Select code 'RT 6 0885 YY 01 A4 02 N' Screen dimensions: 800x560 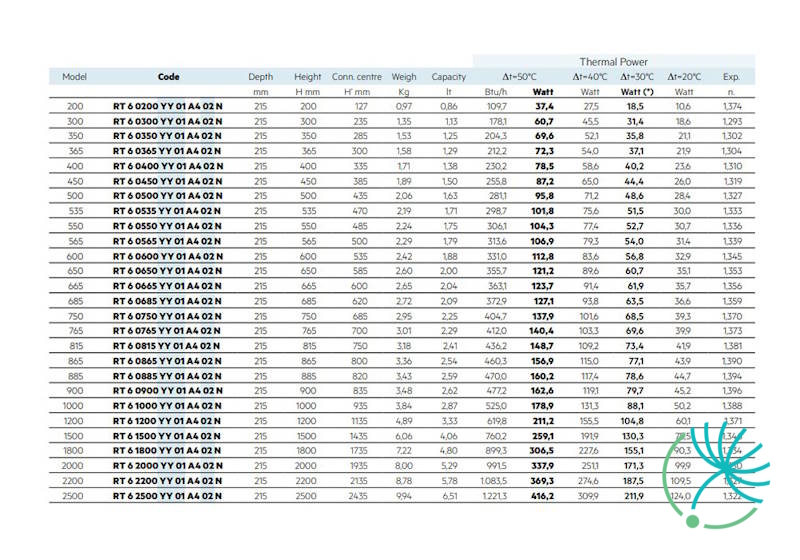point(167,376)
